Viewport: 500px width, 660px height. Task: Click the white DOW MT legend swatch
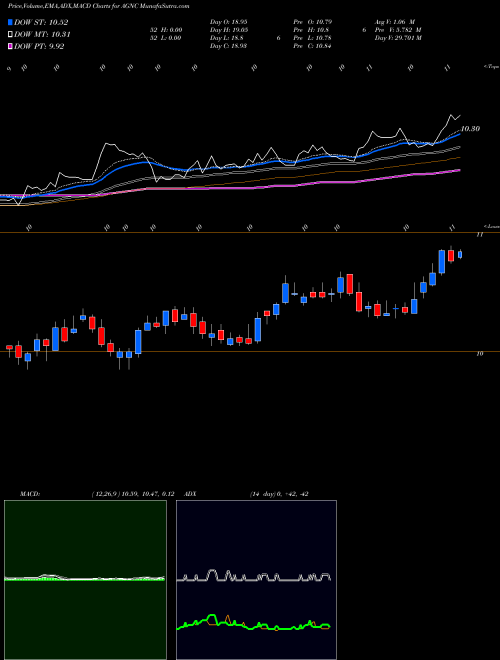click(x=10, y=35)
